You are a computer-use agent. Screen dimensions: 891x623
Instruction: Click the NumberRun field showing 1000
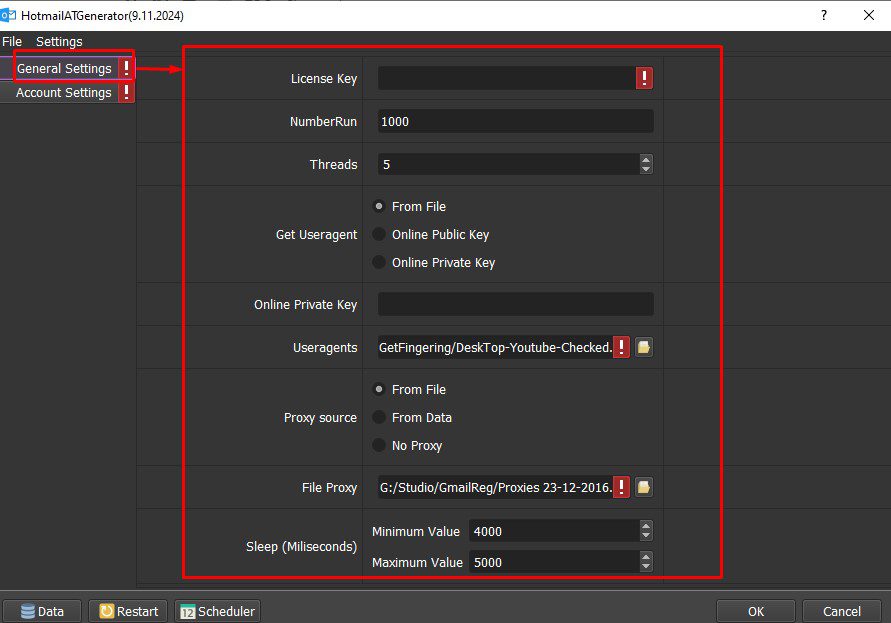coord(515,122)
